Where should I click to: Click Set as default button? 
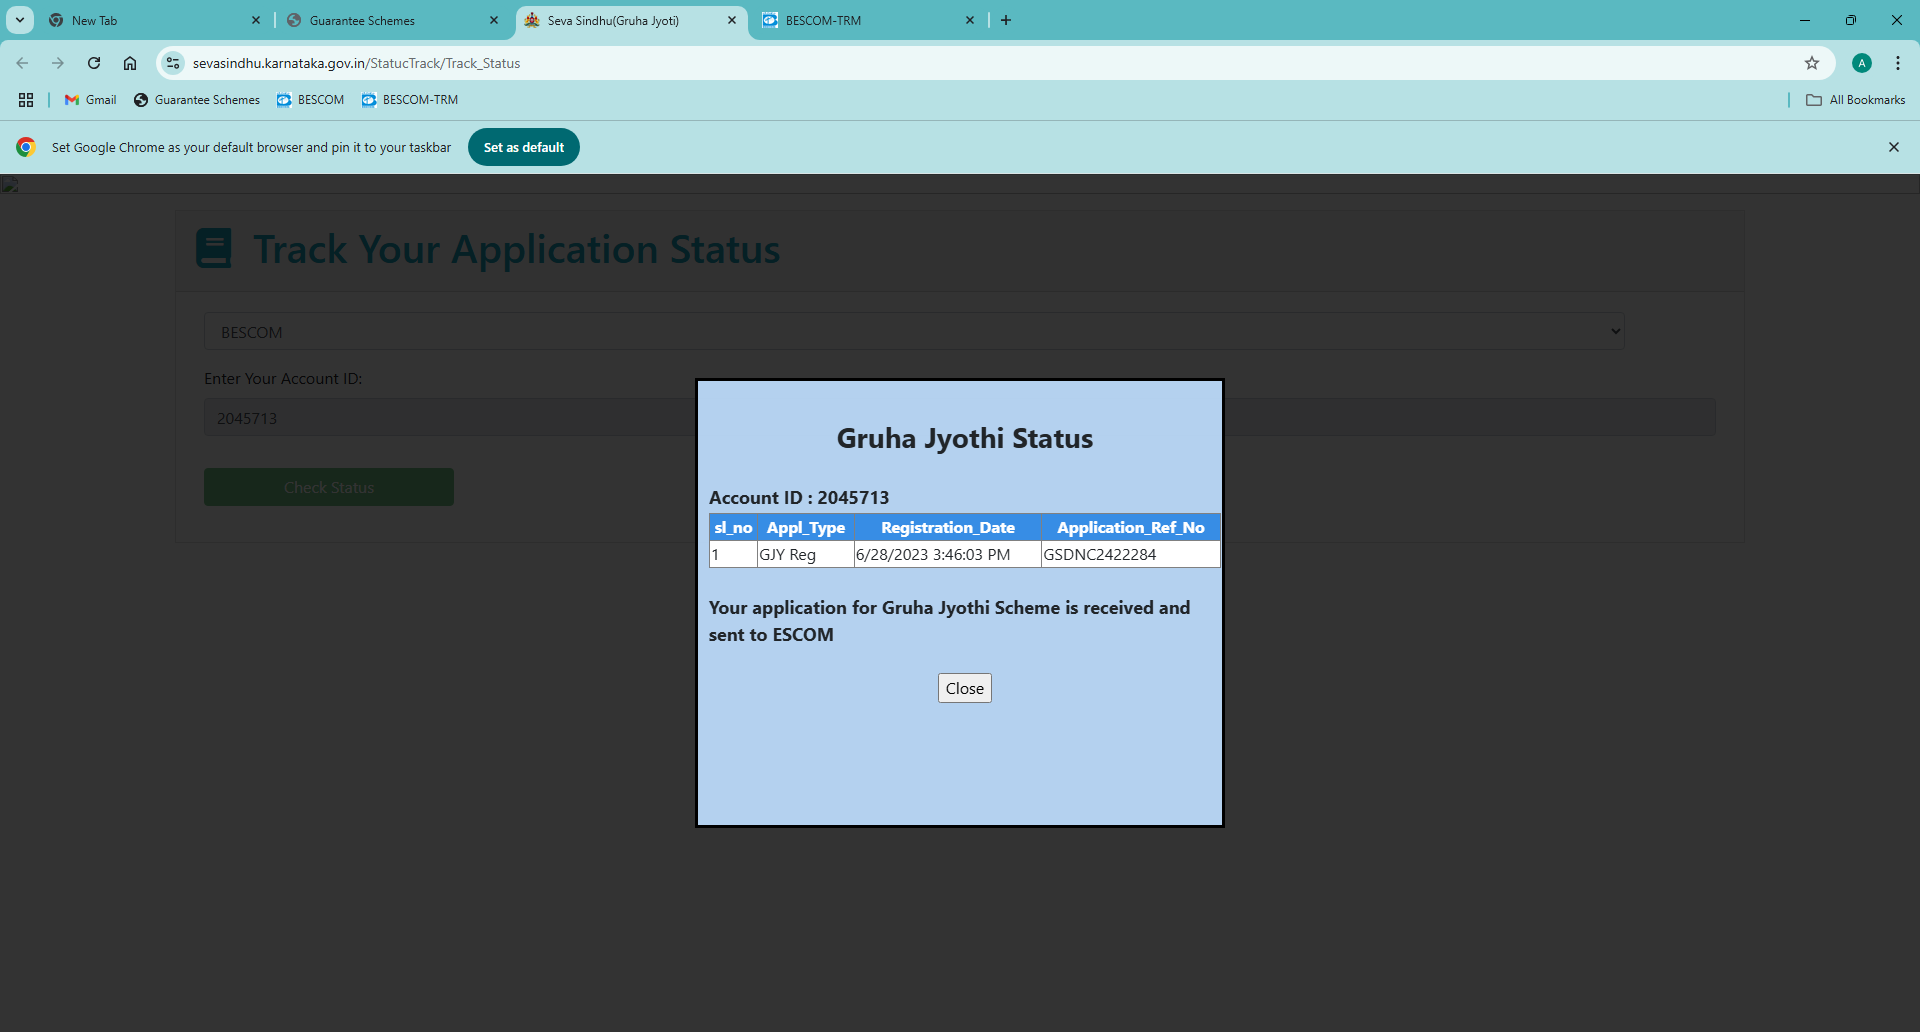click(524, 147)
